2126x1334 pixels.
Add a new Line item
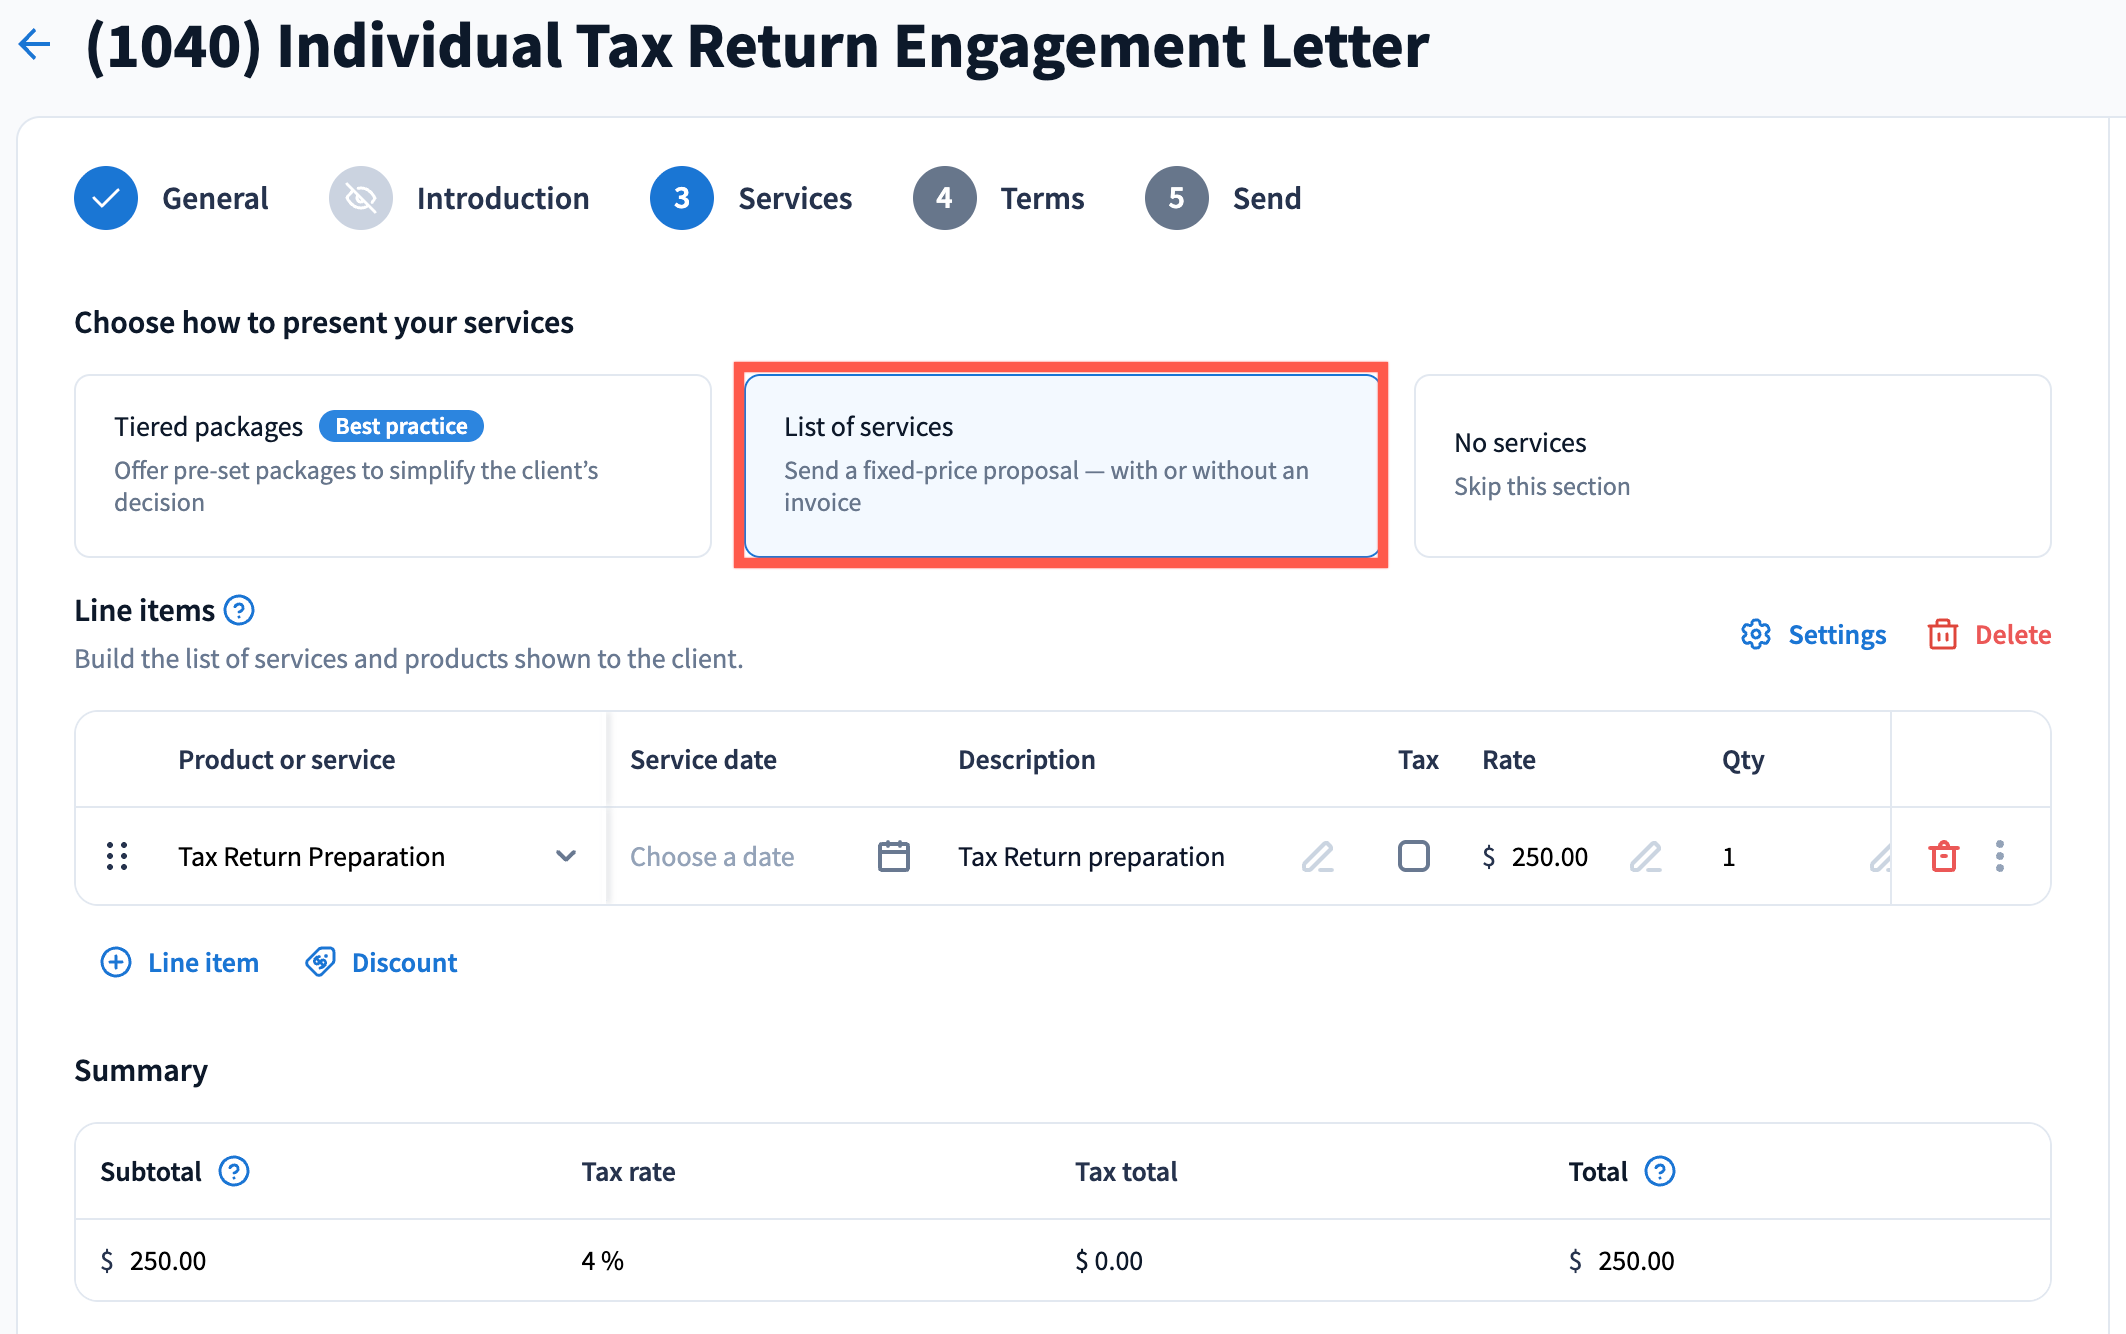click(x=180, y=962)
